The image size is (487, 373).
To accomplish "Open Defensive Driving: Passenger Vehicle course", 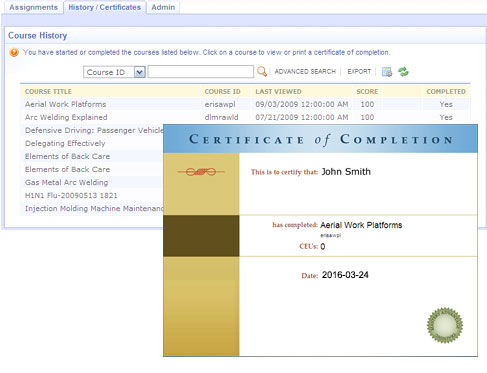I will point(94,130).
